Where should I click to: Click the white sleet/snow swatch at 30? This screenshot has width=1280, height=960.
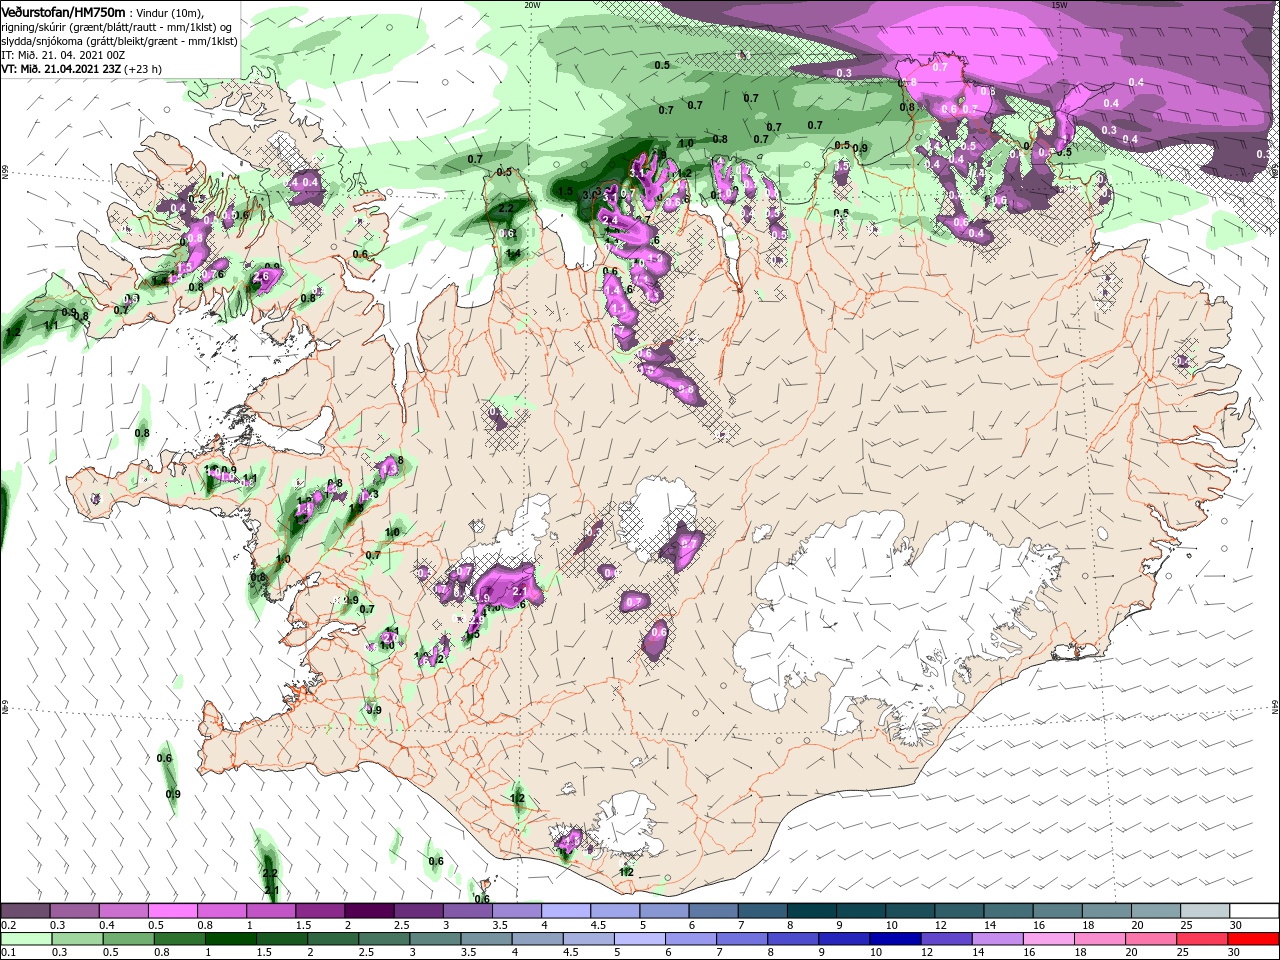click(x=1254, y=911)
